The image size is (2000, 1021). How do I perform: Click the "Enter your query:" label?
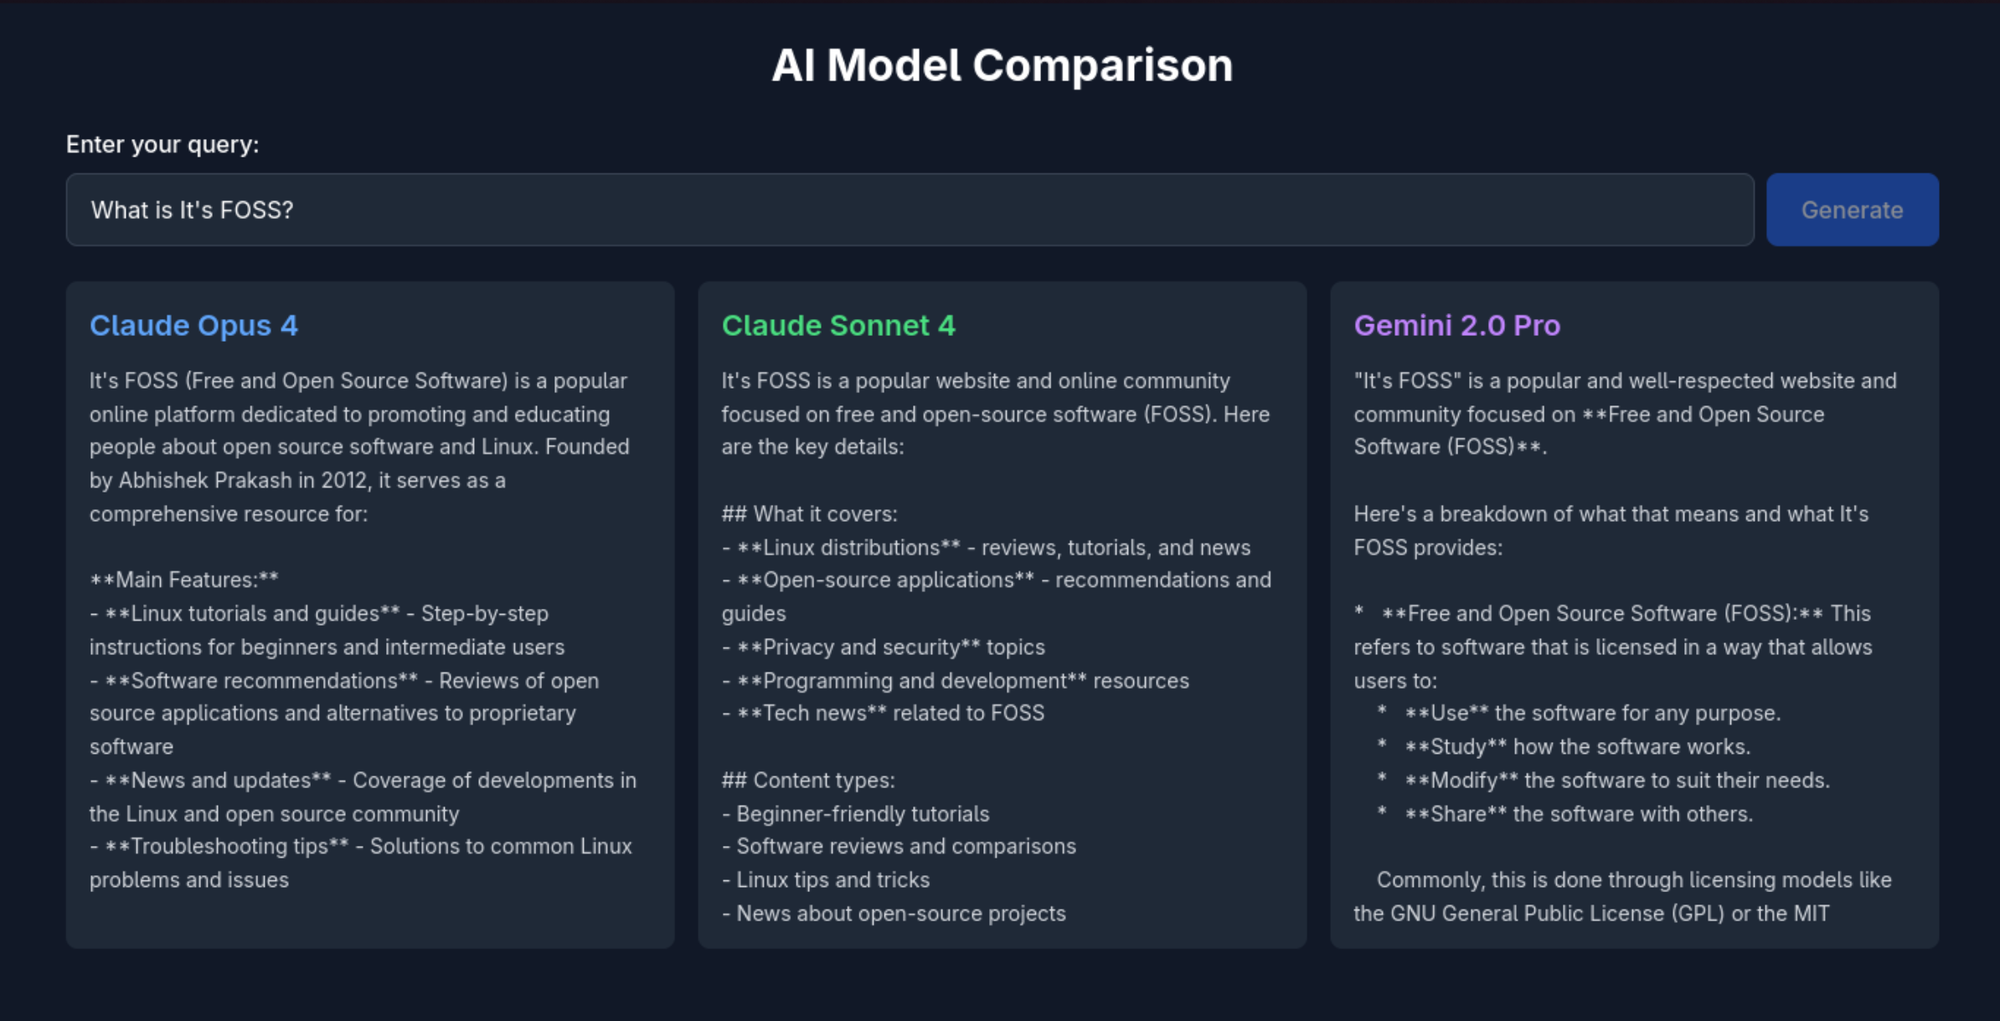tap(162, 145)
